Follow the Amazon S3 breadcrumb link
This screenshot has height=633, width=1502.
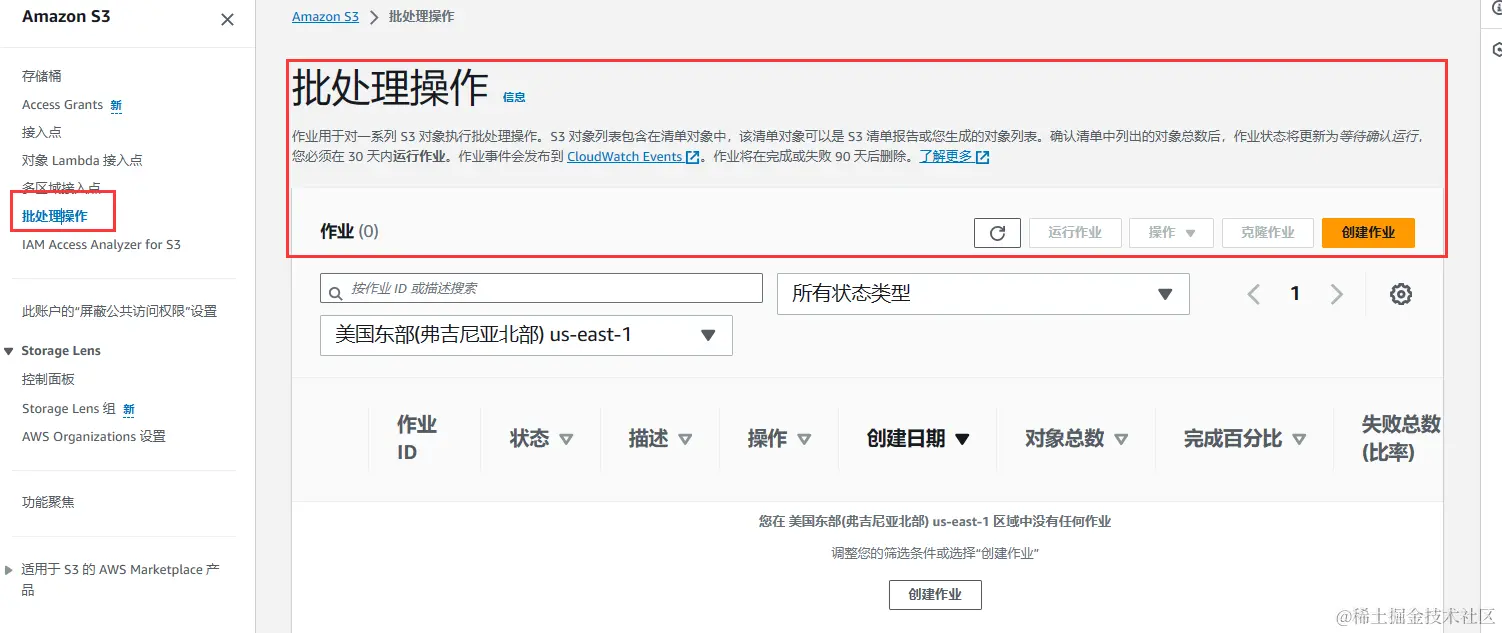coord(325,17)
